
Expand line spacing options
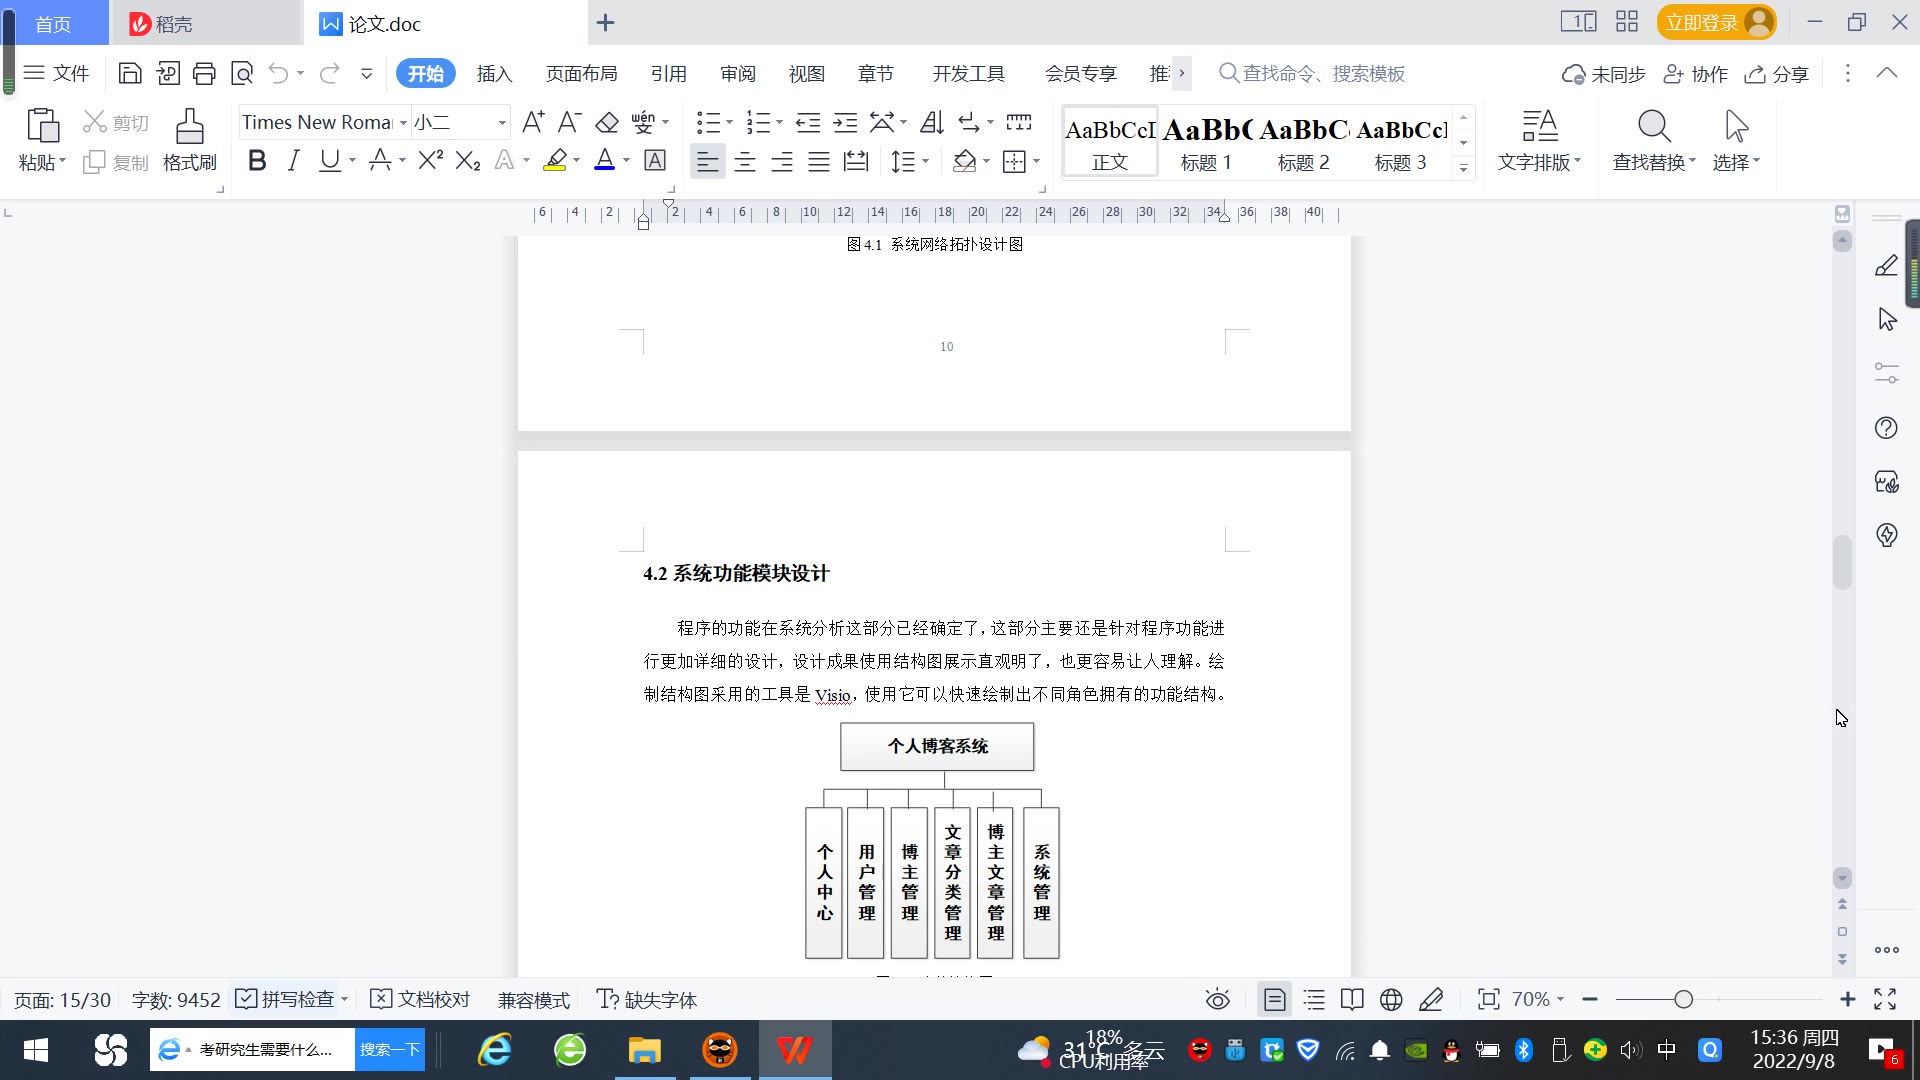(926, 161)
